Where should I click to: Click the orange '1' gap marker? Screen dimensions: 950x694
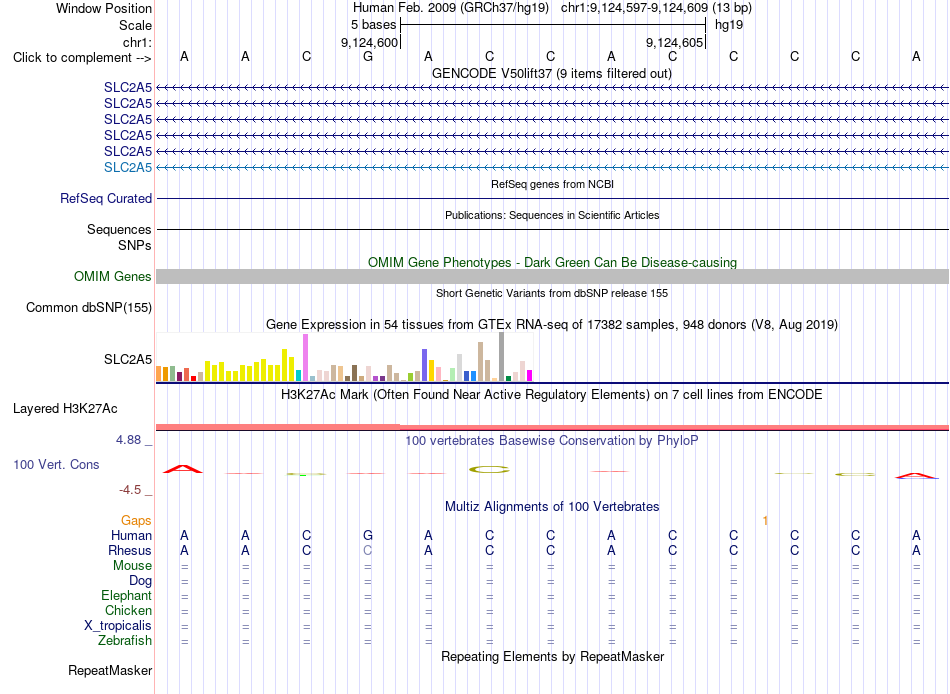click(x=765, y=521)
